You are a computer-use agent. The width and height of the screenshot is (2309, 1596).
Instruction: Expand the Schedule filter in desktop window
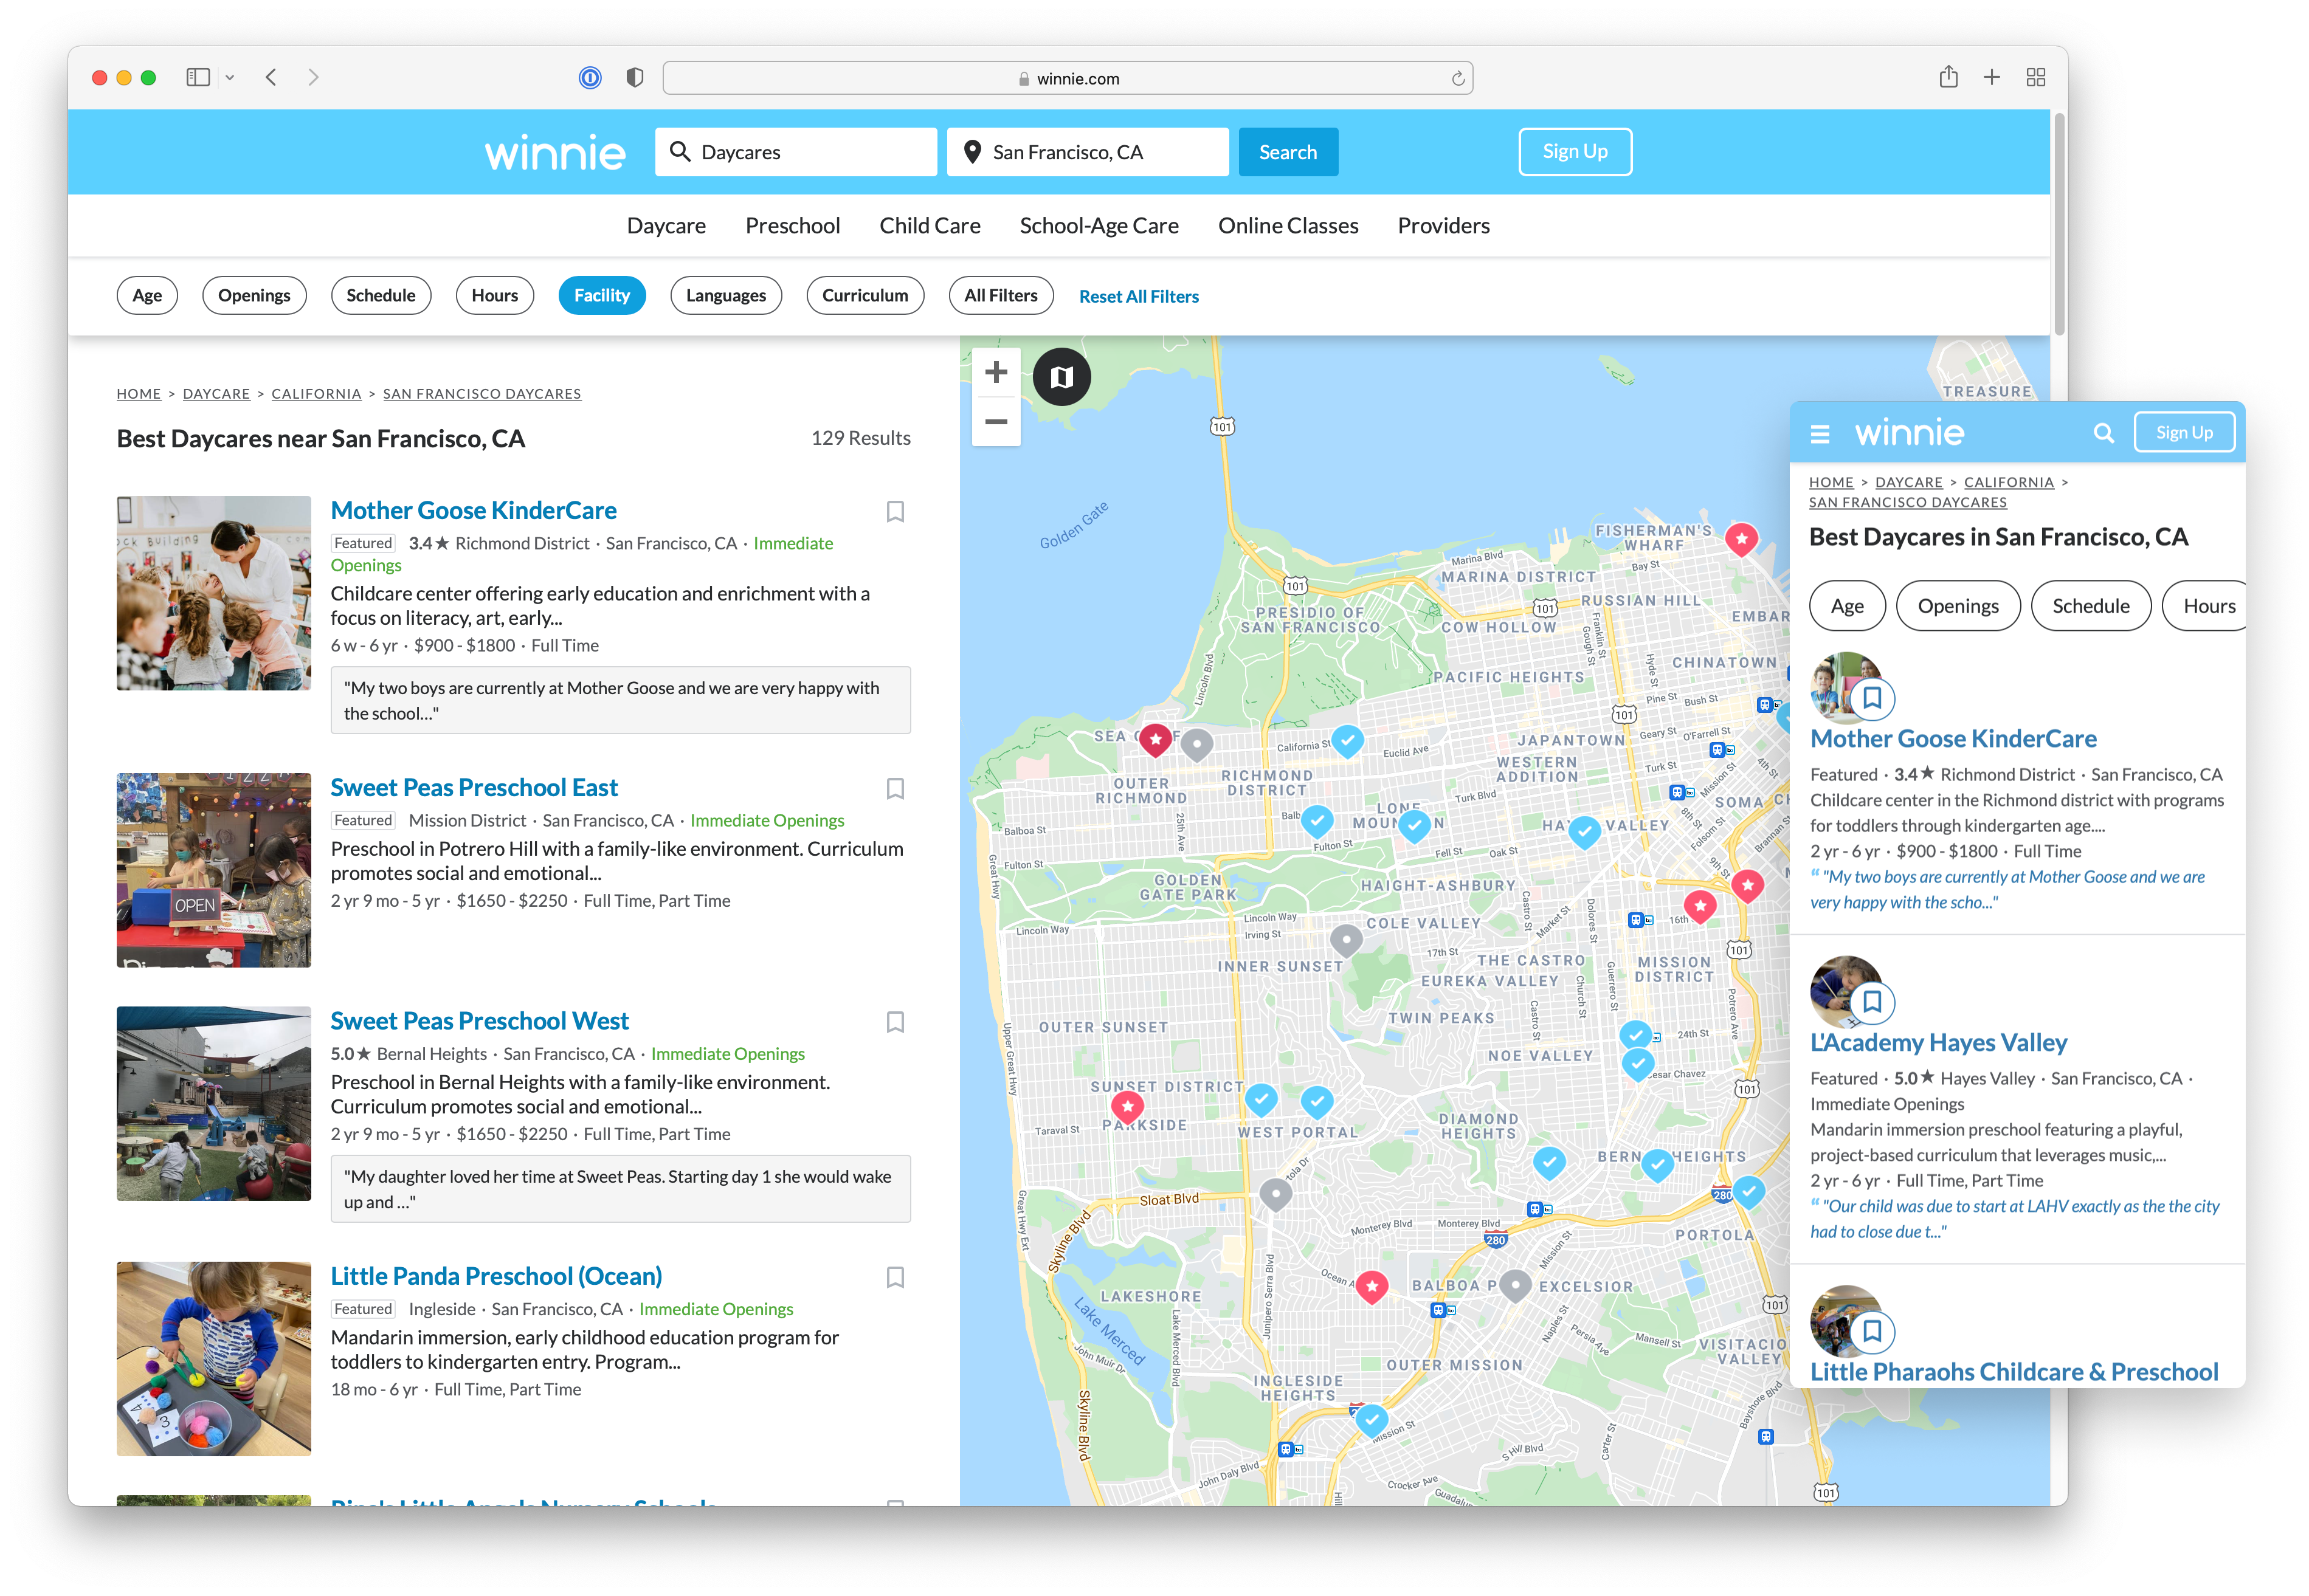coord(380,295)
